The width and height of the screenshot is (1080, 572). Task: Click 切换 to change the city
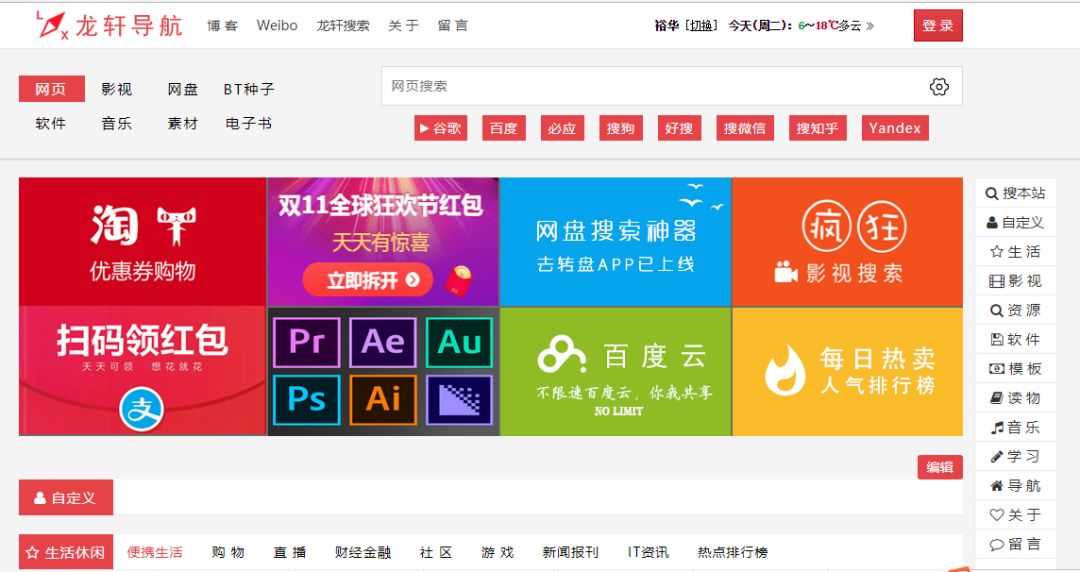(x=701, y=26)
